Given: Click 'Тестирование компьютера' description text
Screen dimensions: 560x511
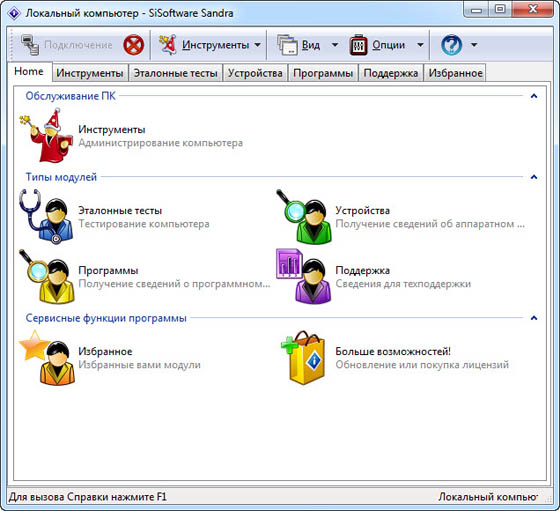Looking at the screenshot, I should 144,224.
